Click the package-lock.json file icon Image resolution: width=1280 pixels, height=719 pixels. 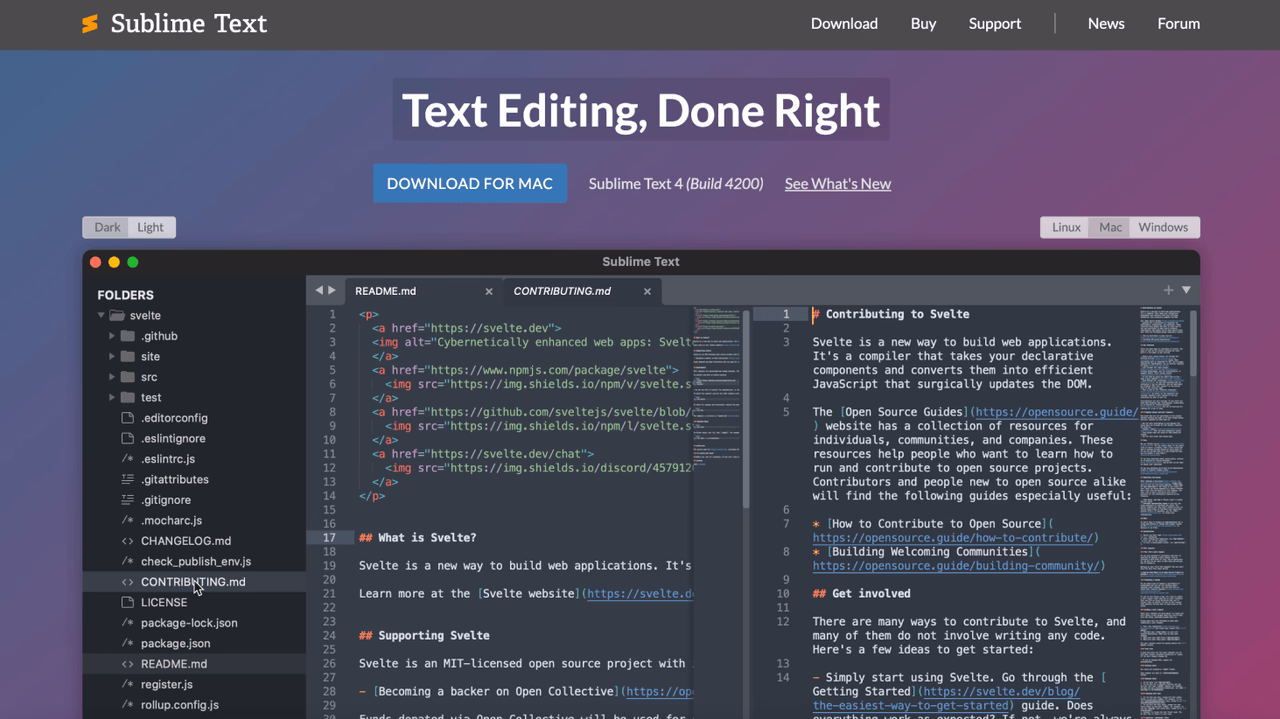[x=127, y=623]
